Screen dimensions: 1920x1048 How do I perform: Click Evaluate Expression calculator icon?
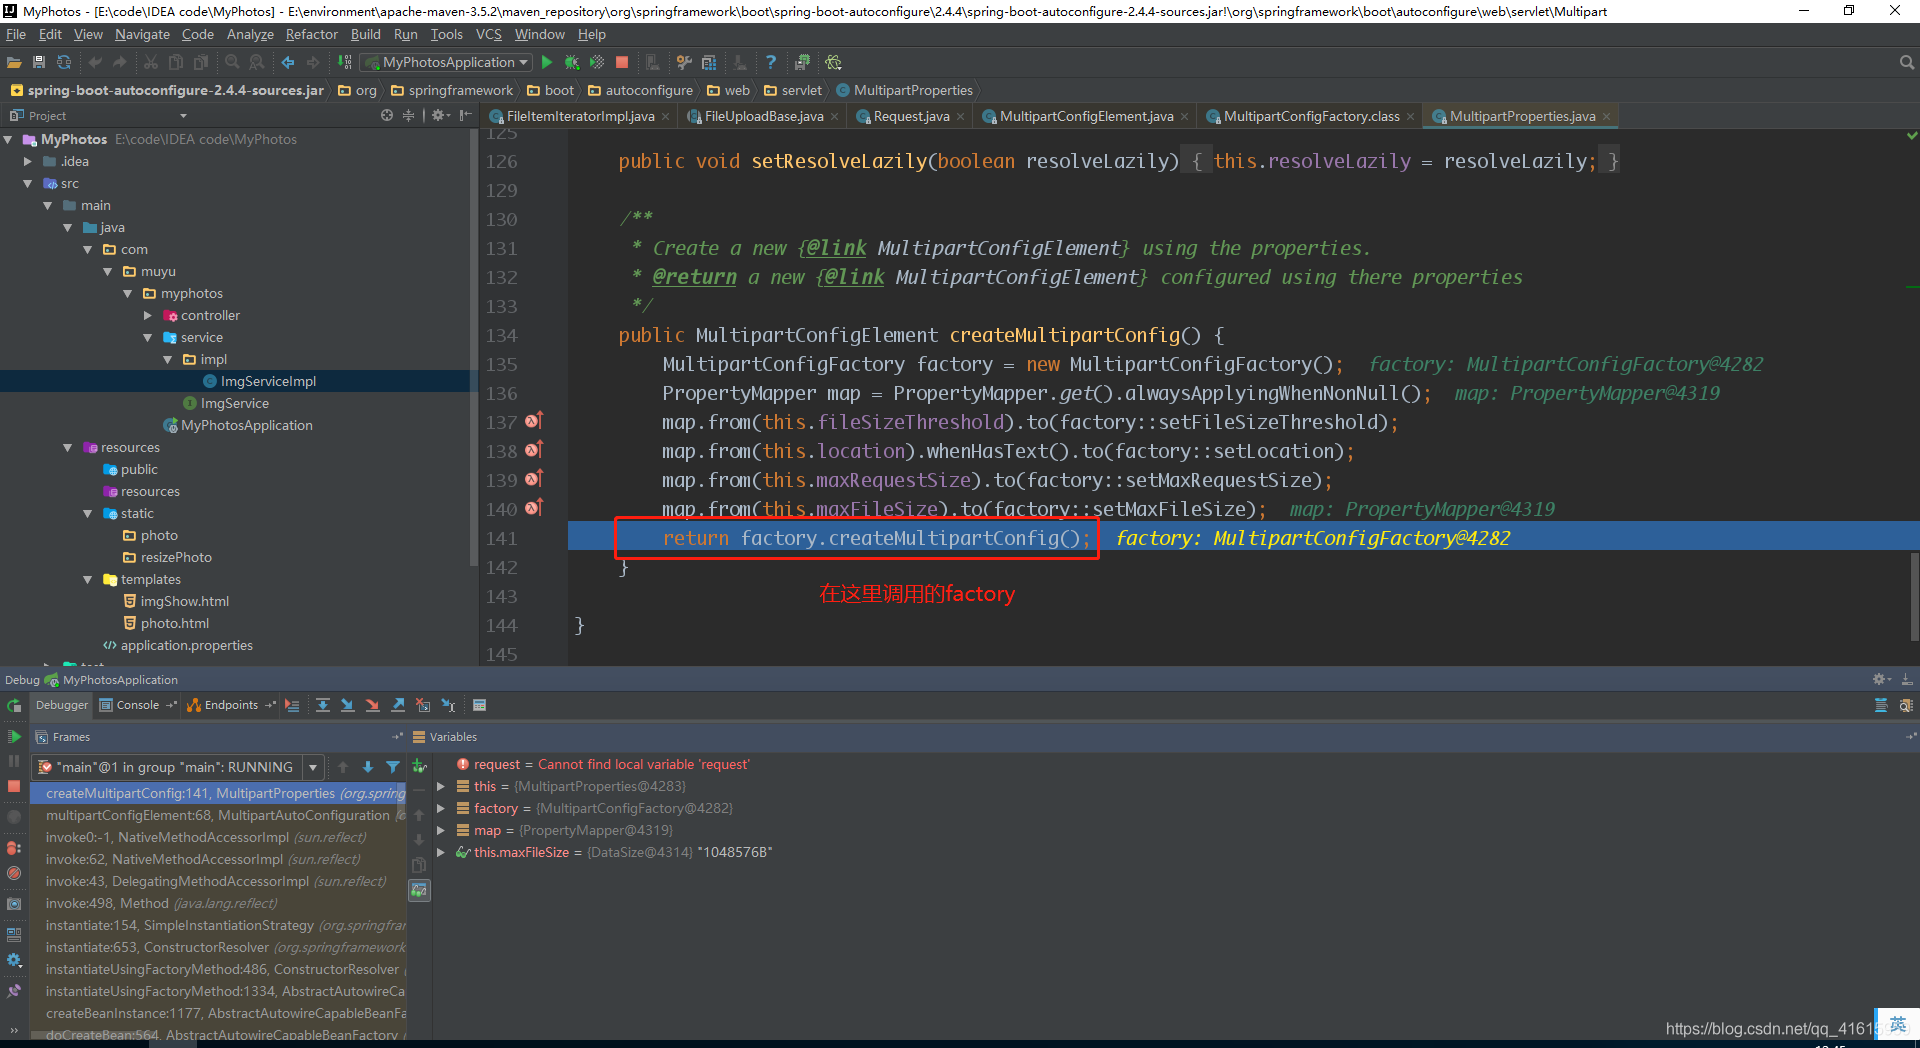(x=479, y=705)
